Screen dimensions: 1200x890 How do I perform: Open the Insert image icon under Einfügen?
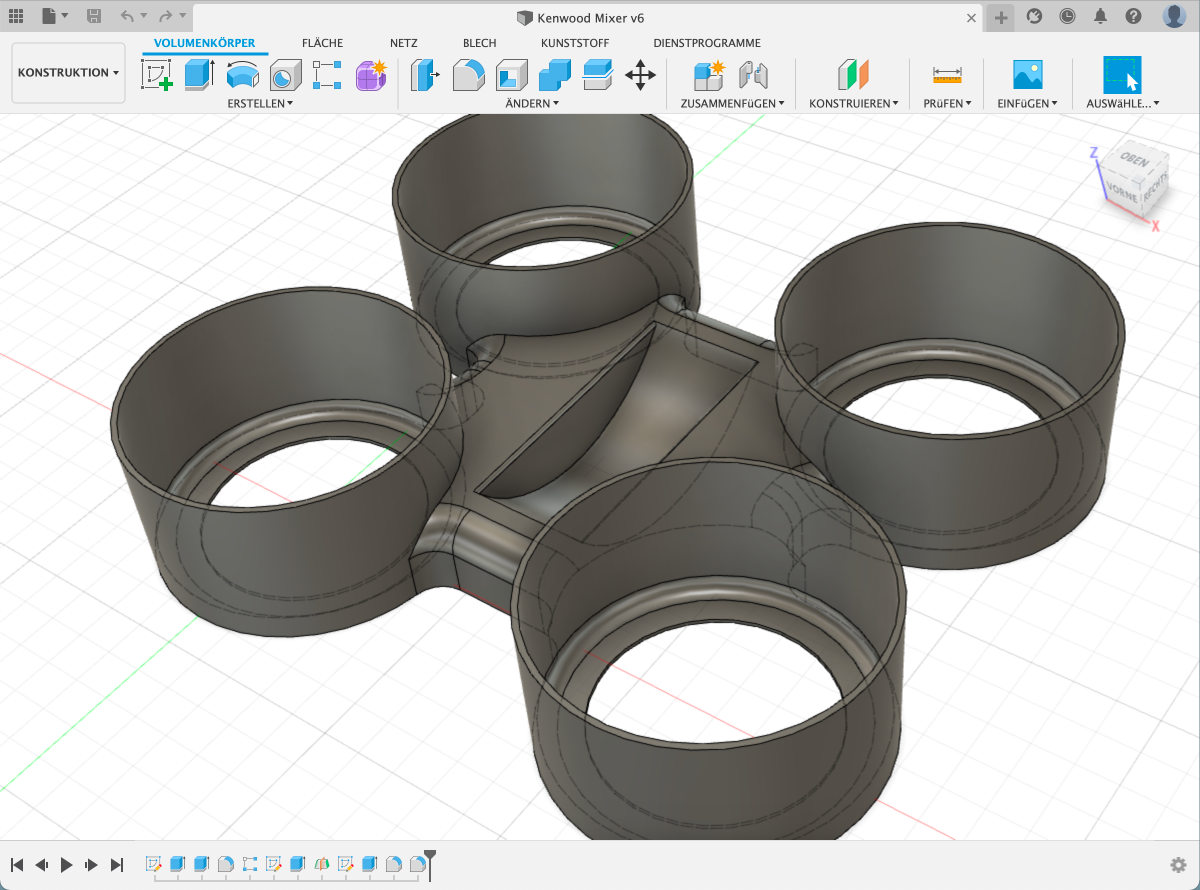click(x=1027, y=75)
